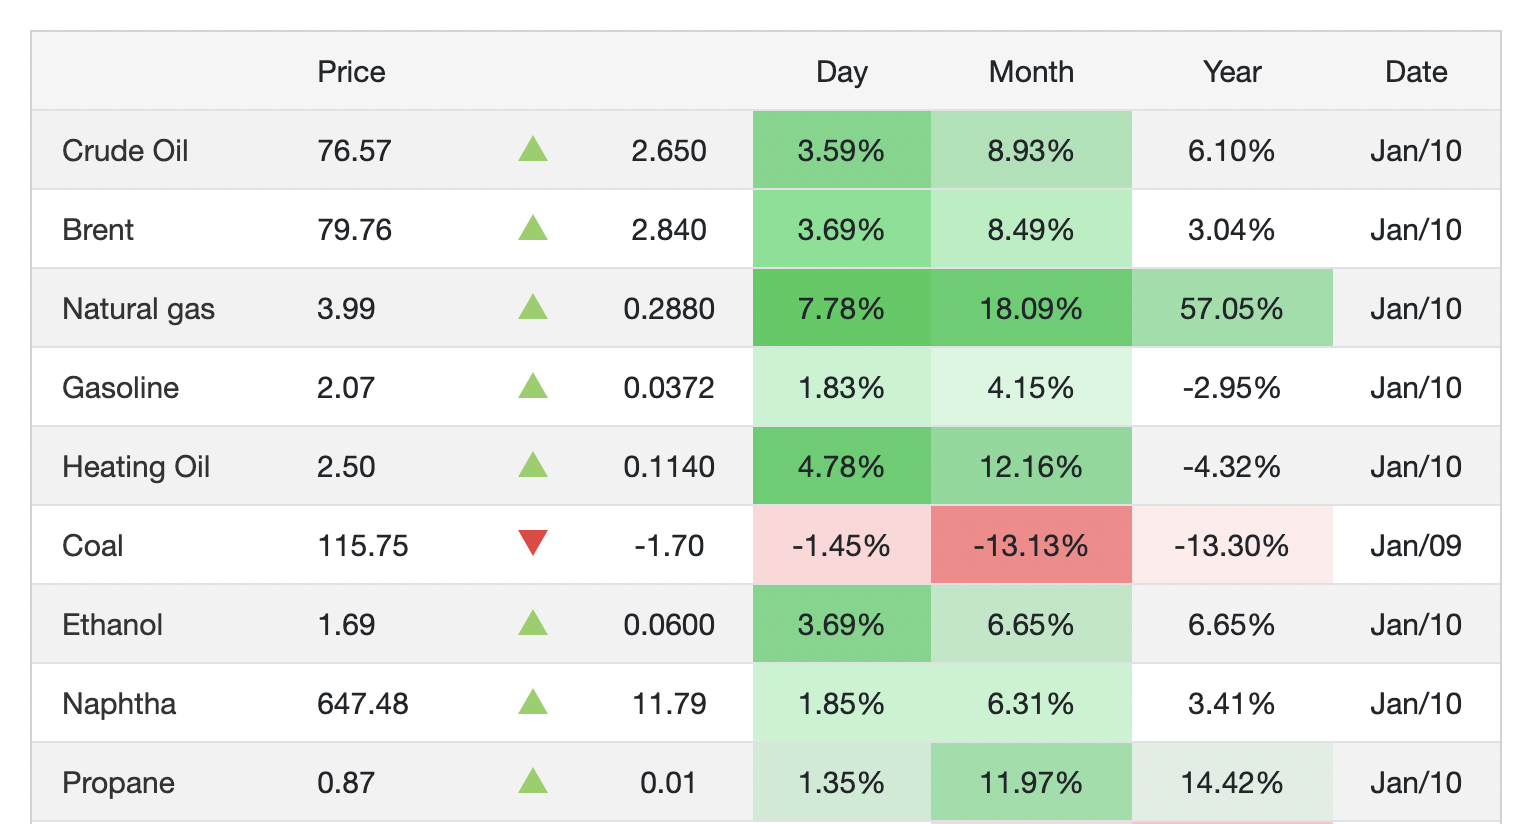This screenshot has height=824, width=1530.
Task: Click Heating Oil month change 12.16%
Action: tap(1031, 467)
